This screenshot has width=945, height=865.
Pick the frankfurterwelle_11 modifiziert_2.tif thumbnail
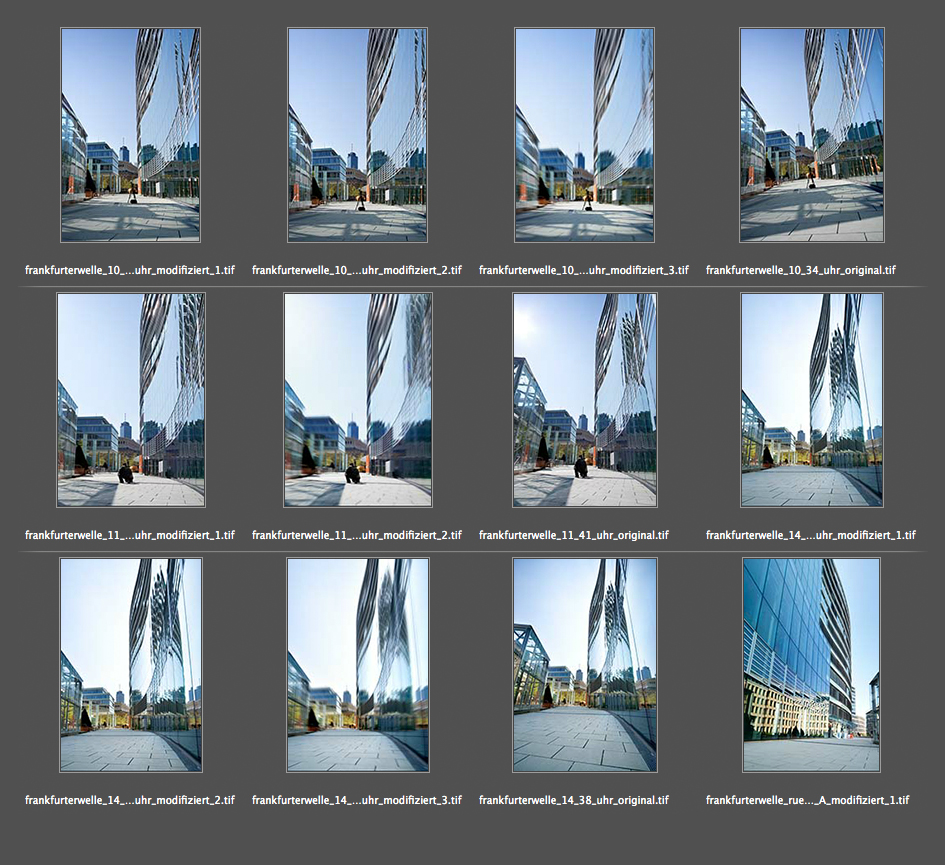click(357, 400)
